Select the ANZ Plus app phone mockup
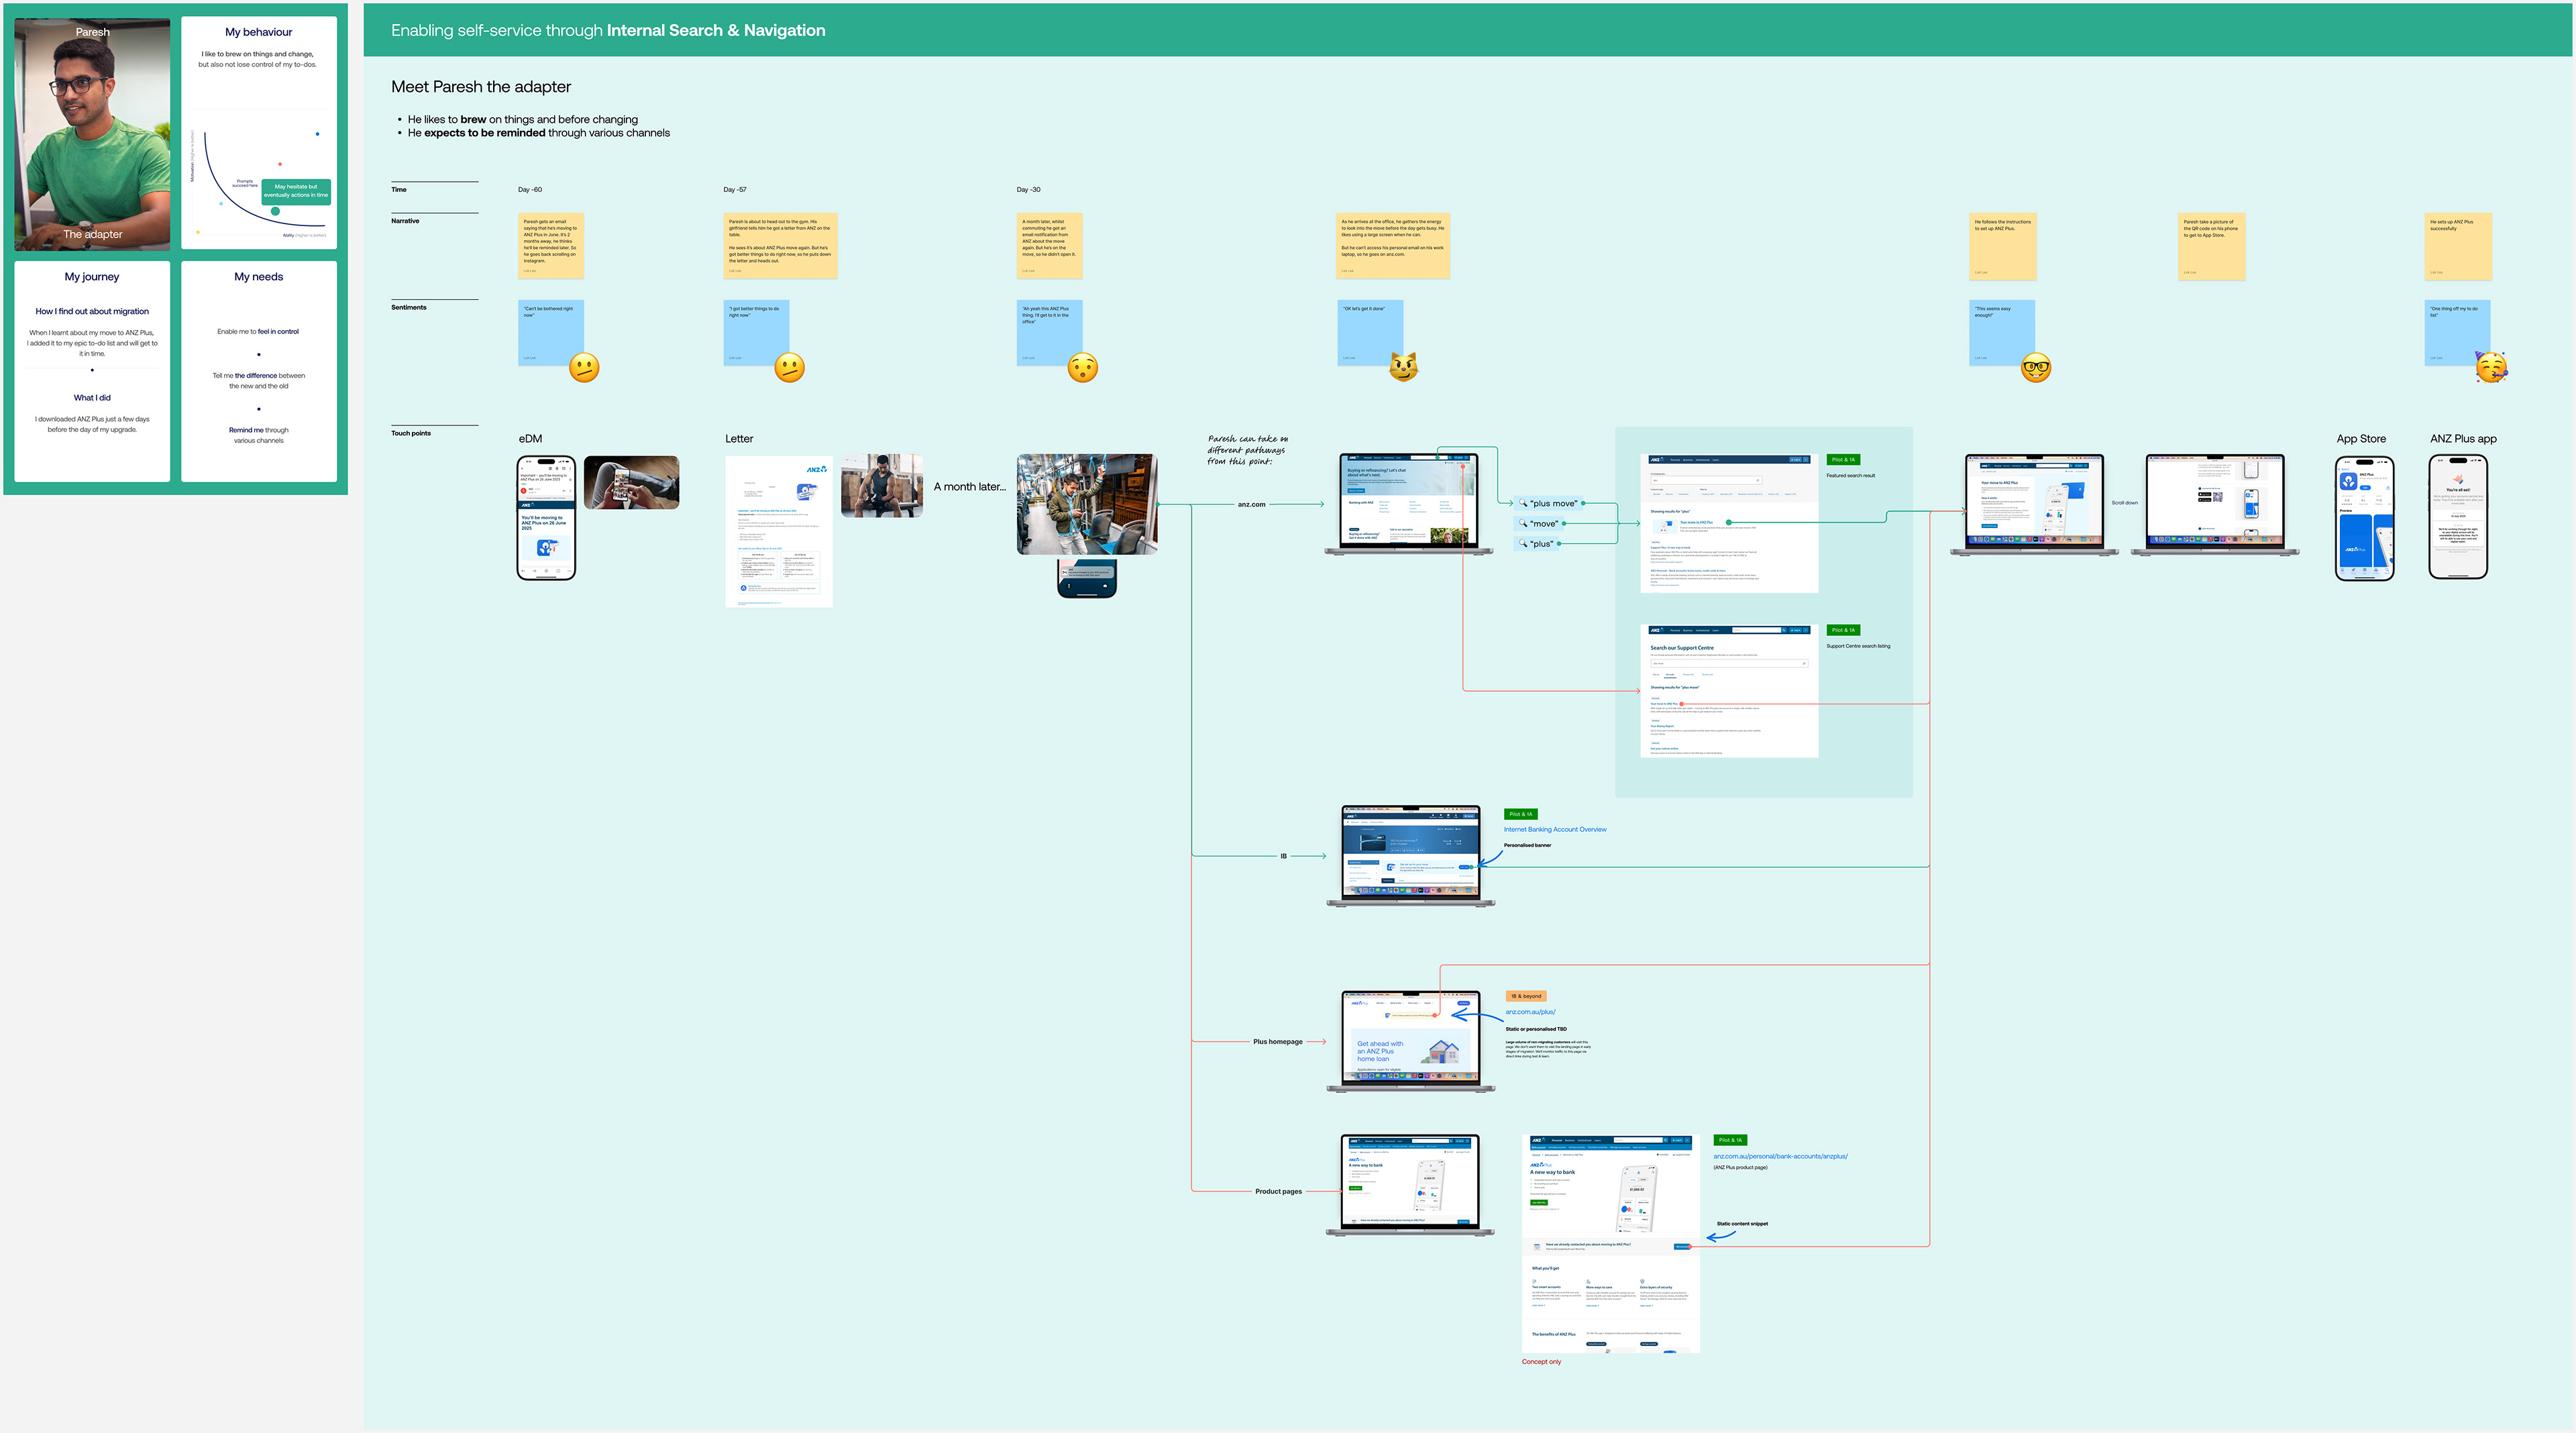The image size is (2576, 1433). point(2458,517)
